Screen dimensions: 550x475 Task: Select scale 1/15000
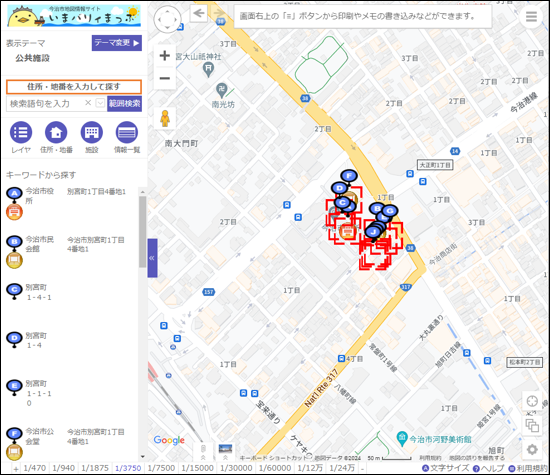(197, 468)
